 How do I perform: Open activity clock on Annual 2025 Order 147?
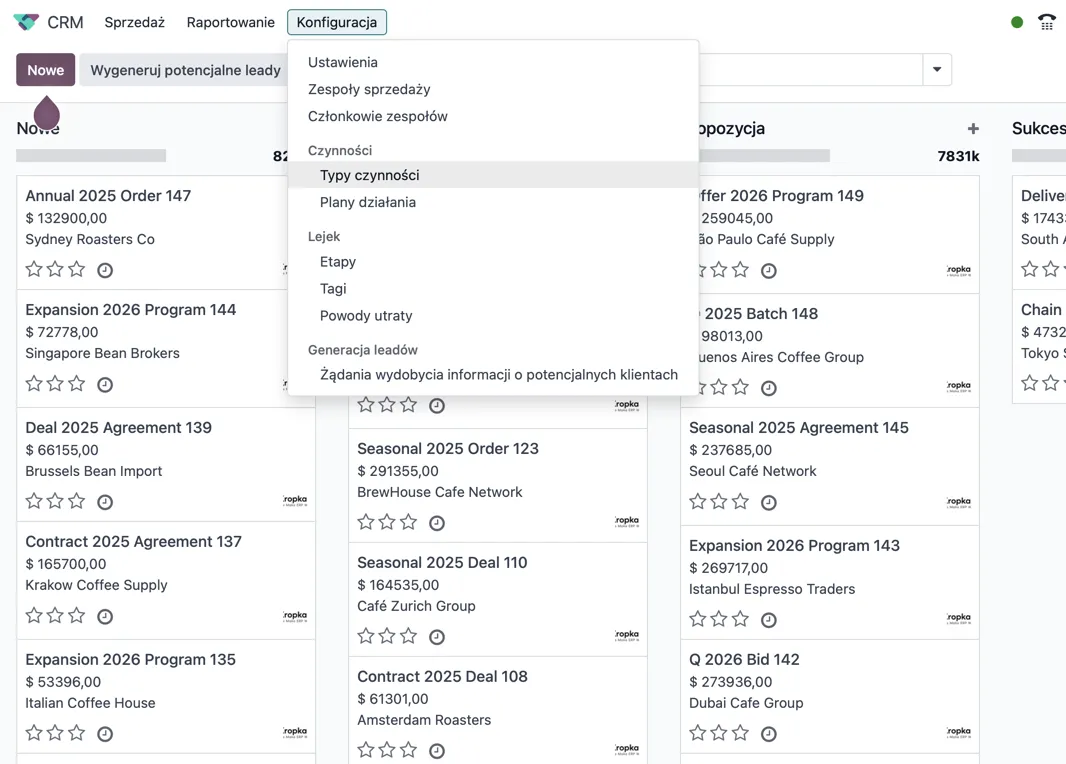click(105, 271)
